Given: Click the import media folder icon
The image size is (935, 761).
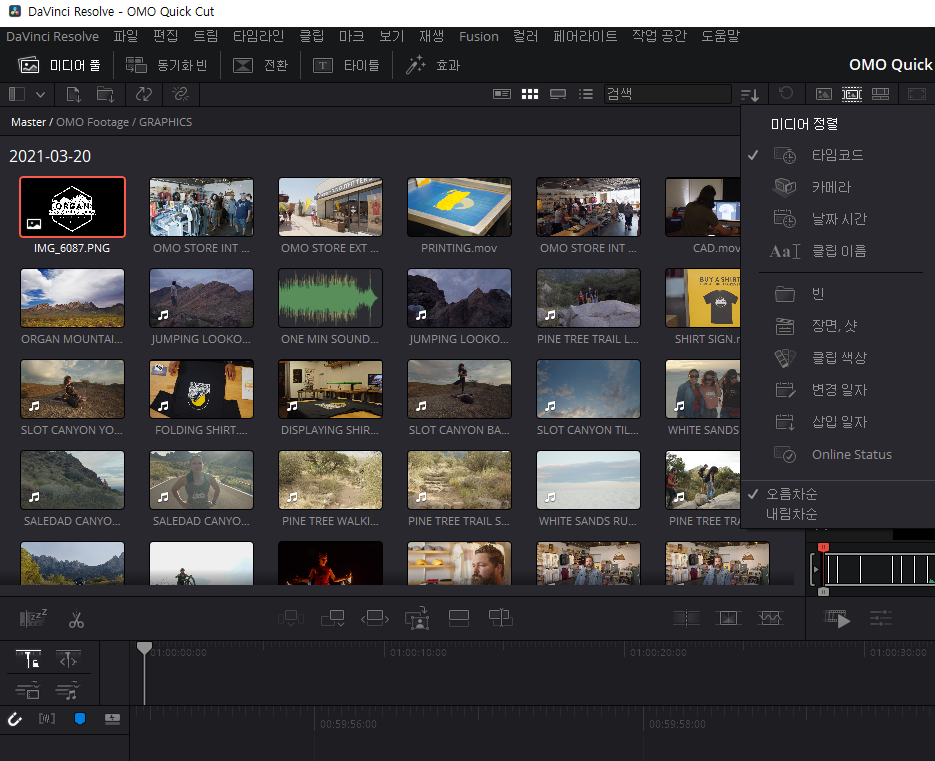Looking at the screenshot, I should (x=106, y=94).
